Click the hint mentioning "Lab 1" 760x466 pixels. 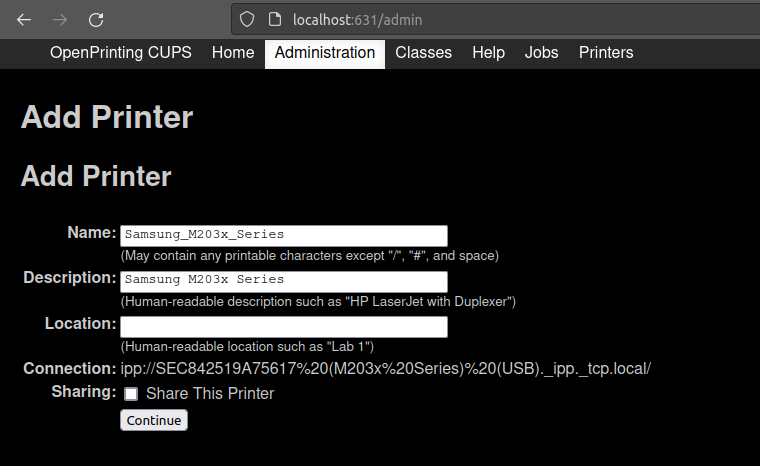(x=247, y=347)
